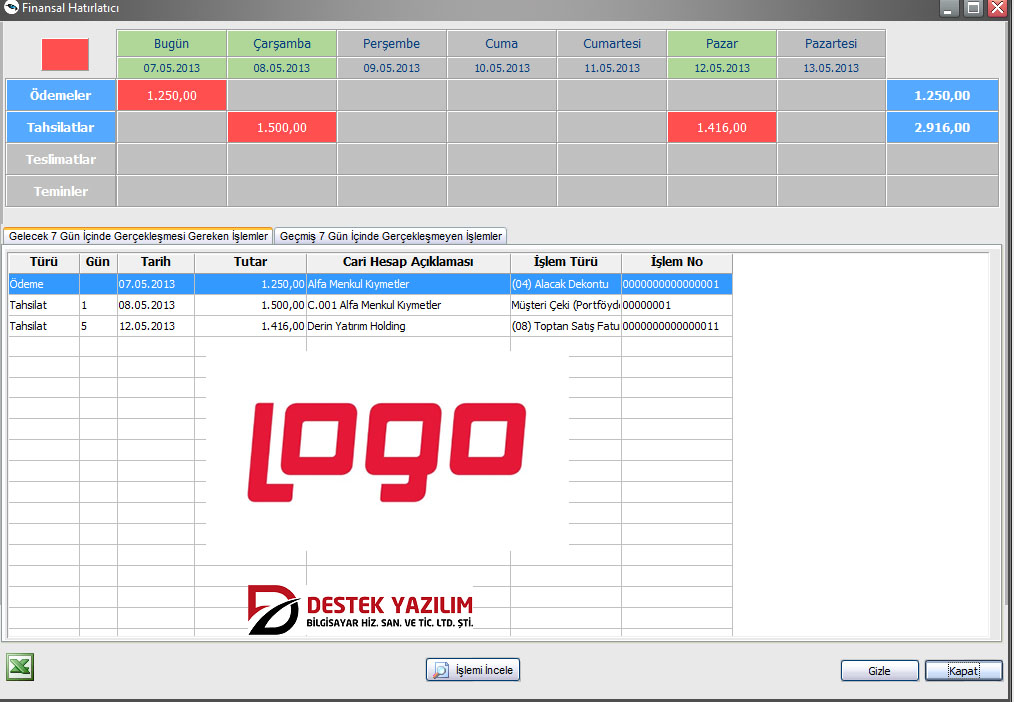Select the Bugün day header

coord(171,44)
